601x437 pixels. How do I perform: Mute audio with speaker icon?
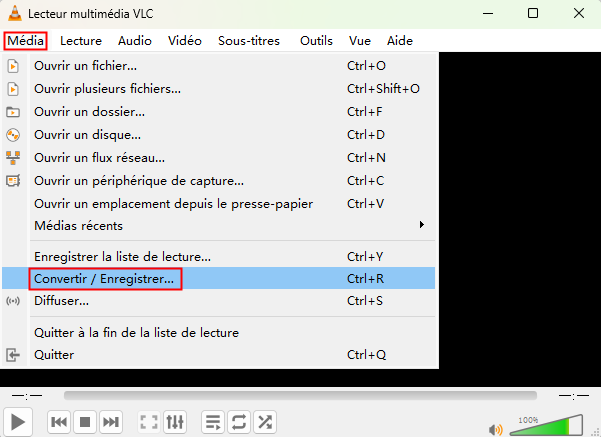point(496,430)
